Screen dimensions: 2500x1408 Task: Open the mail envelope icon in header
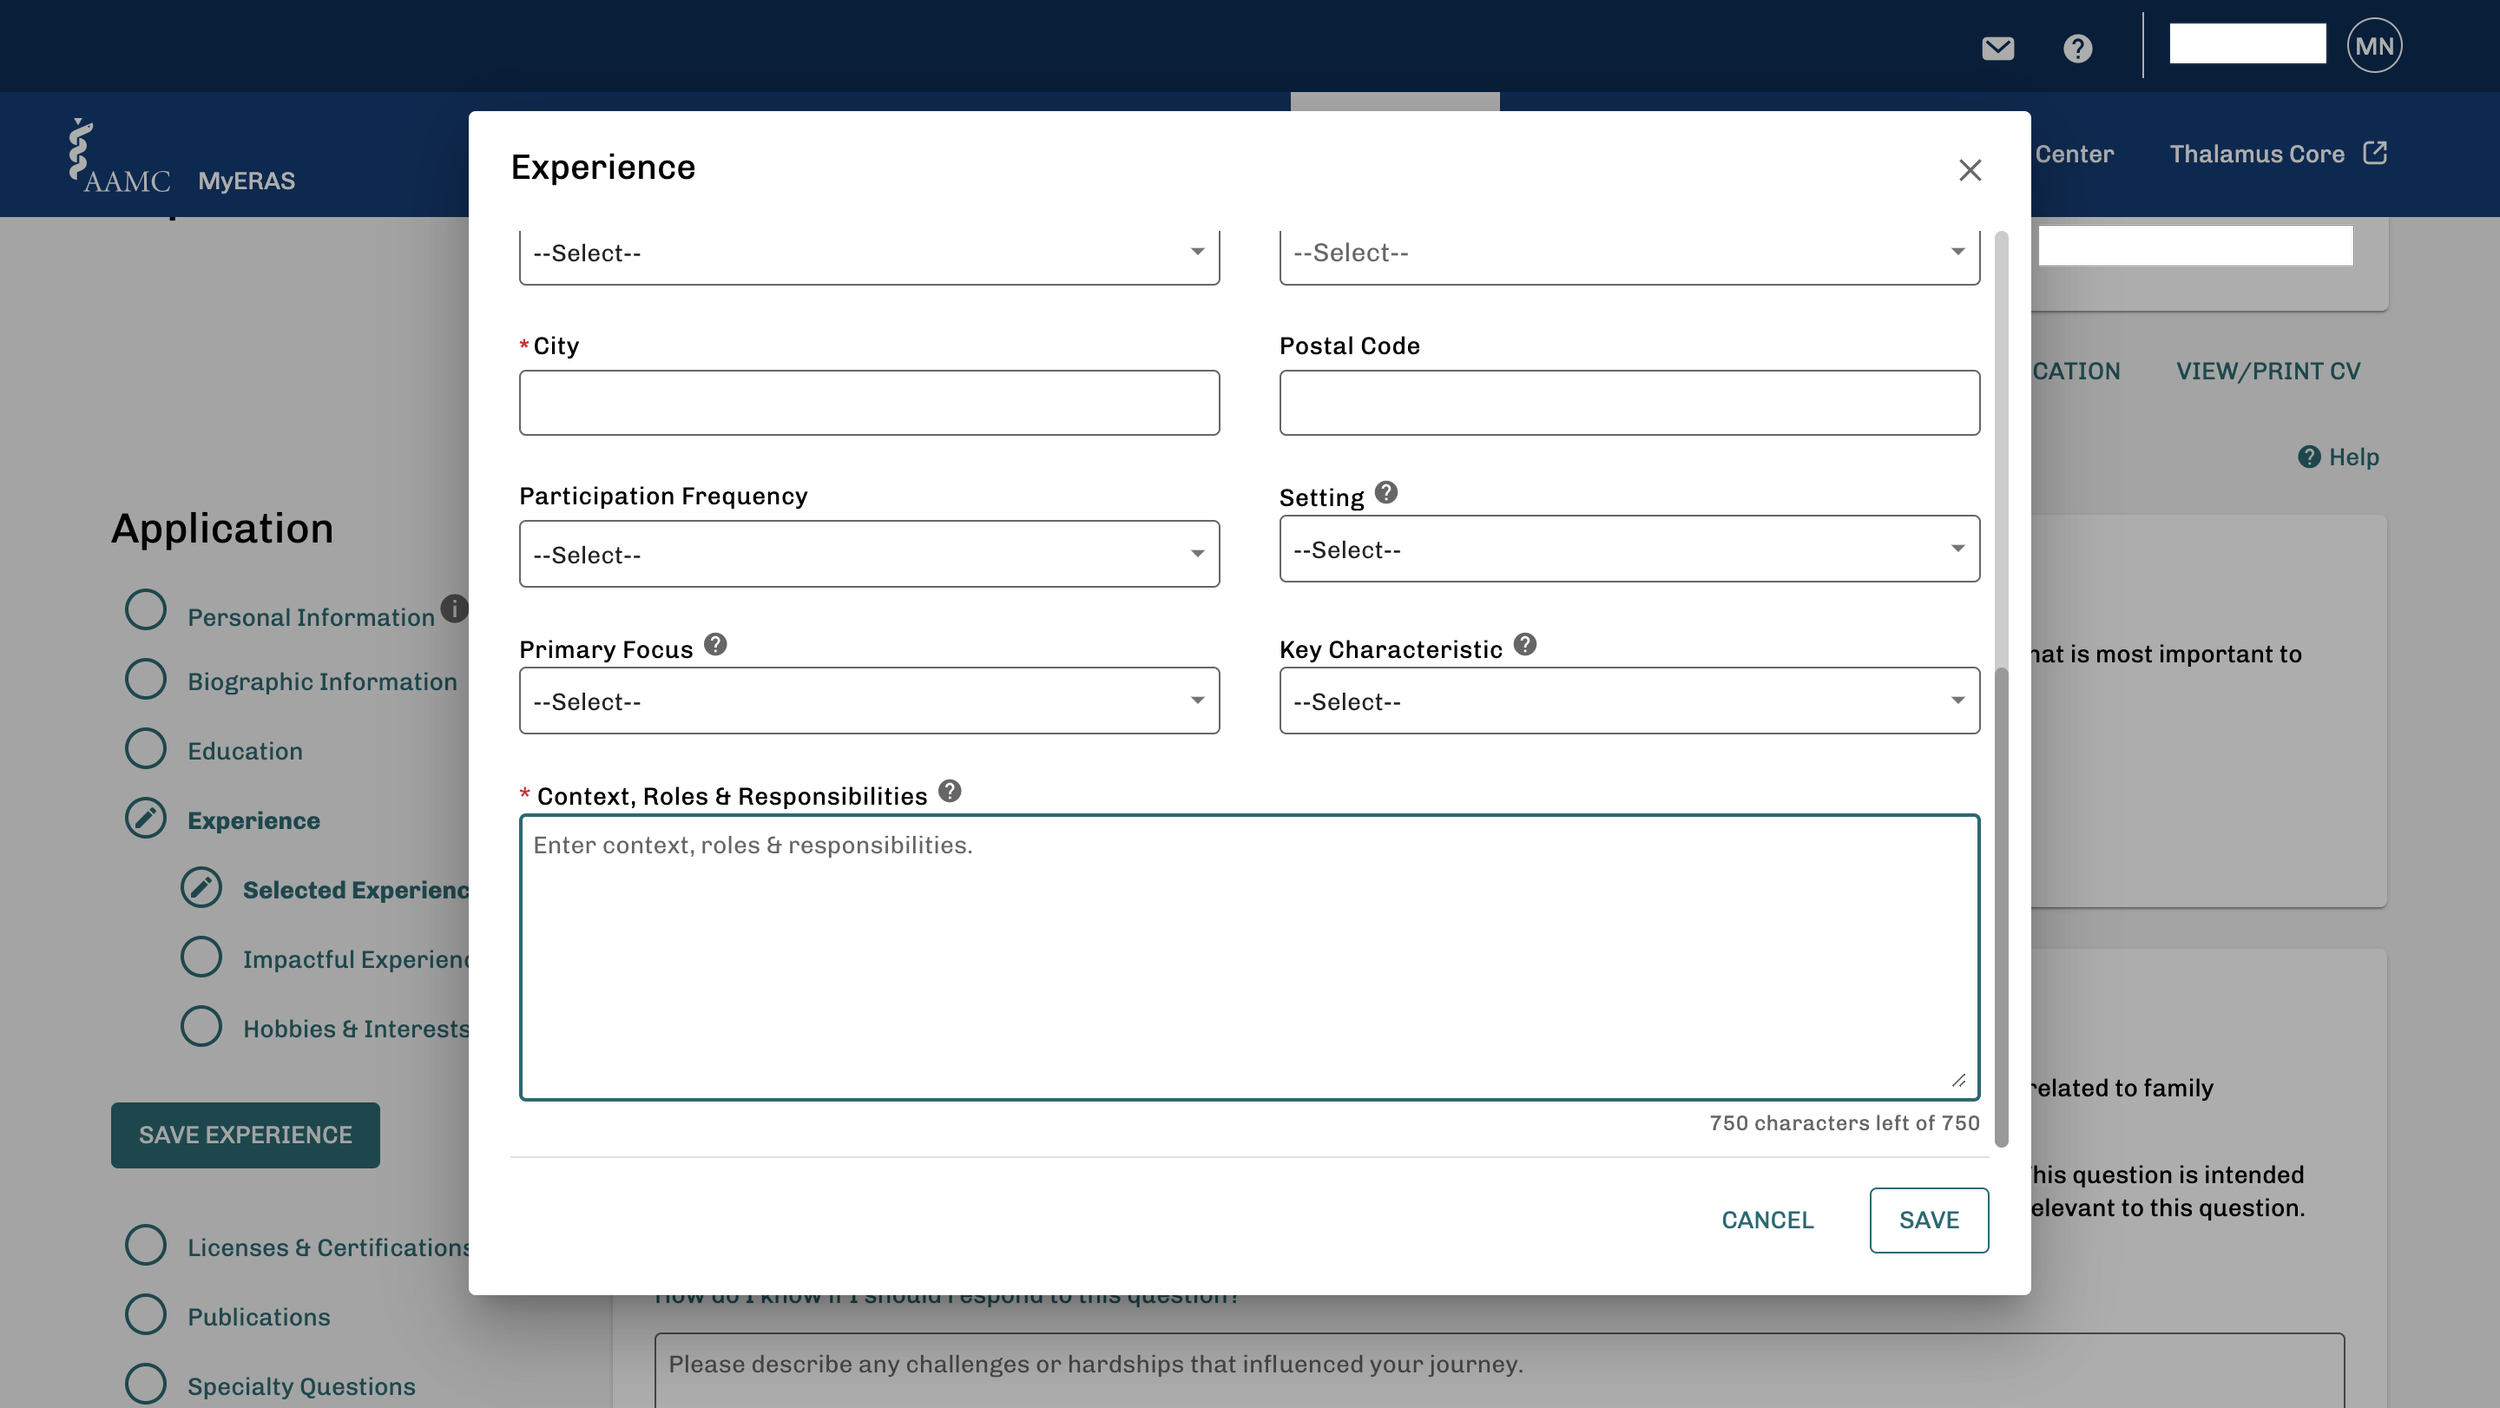click(1997, 48)
